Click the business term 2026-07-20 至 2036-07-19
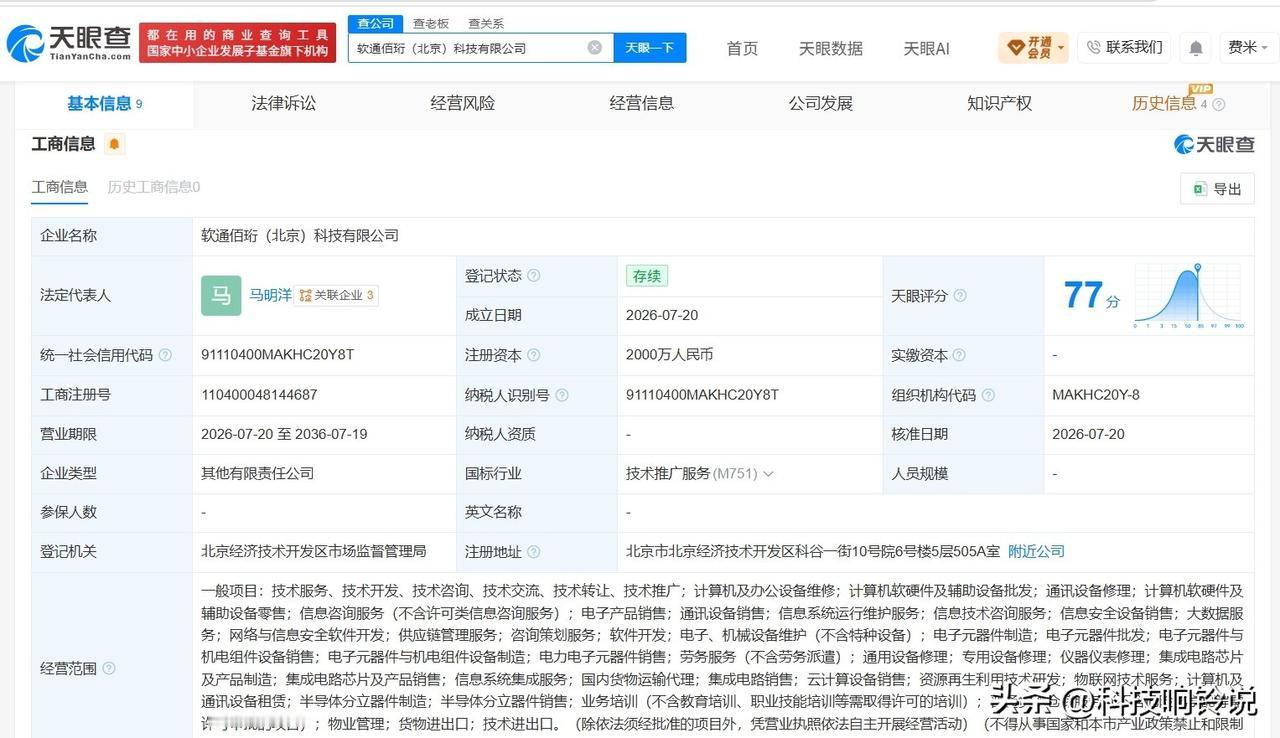 pos(284,434)
